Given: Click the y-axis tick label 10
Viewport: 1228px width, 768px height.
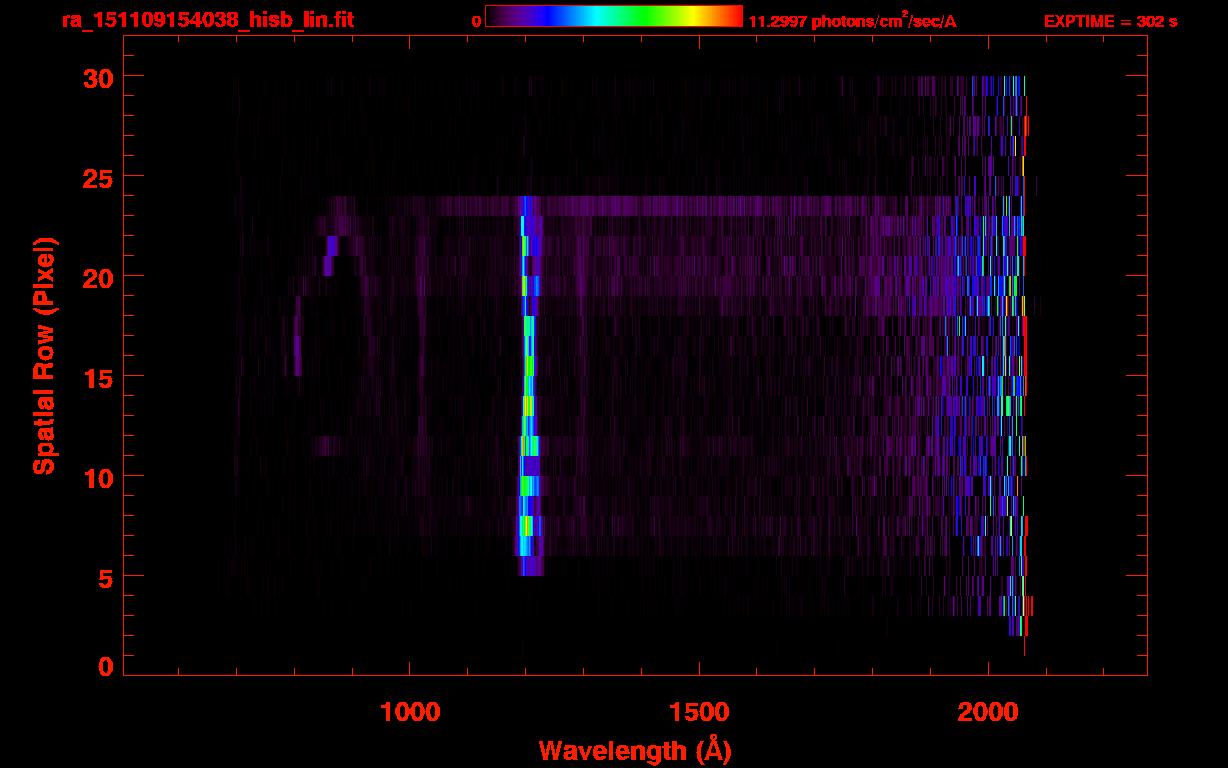Looking at the screenshot, I should click(x=98, y=477).
